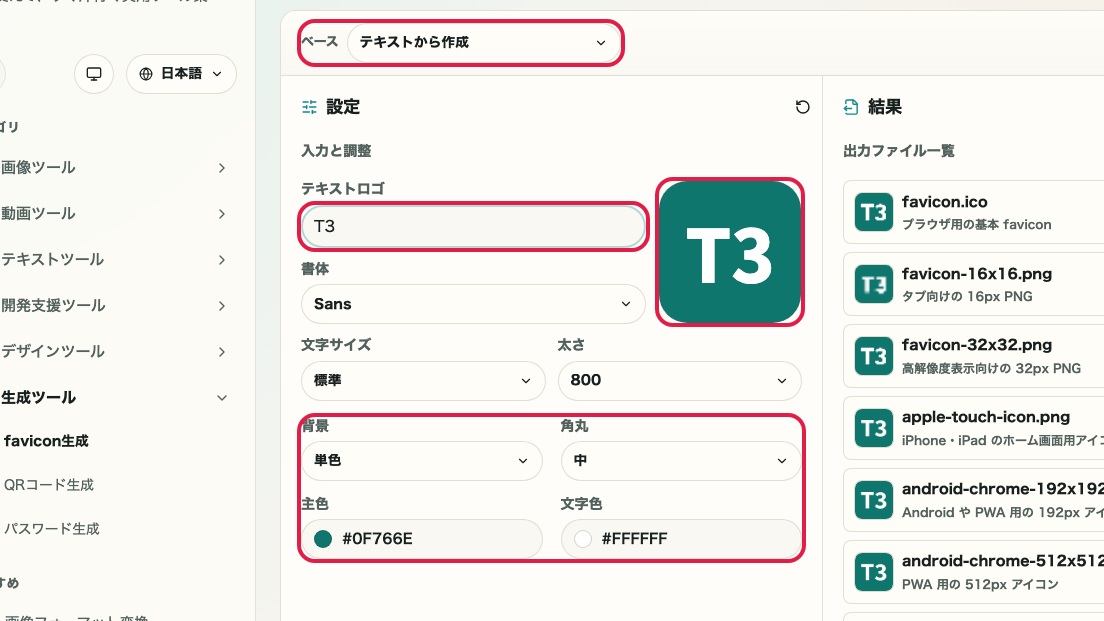The image size is (1104, 621).
Task: Click ブラウザ用の基本 favicon description
Action: pyautogui.click(x=977, y=225)
